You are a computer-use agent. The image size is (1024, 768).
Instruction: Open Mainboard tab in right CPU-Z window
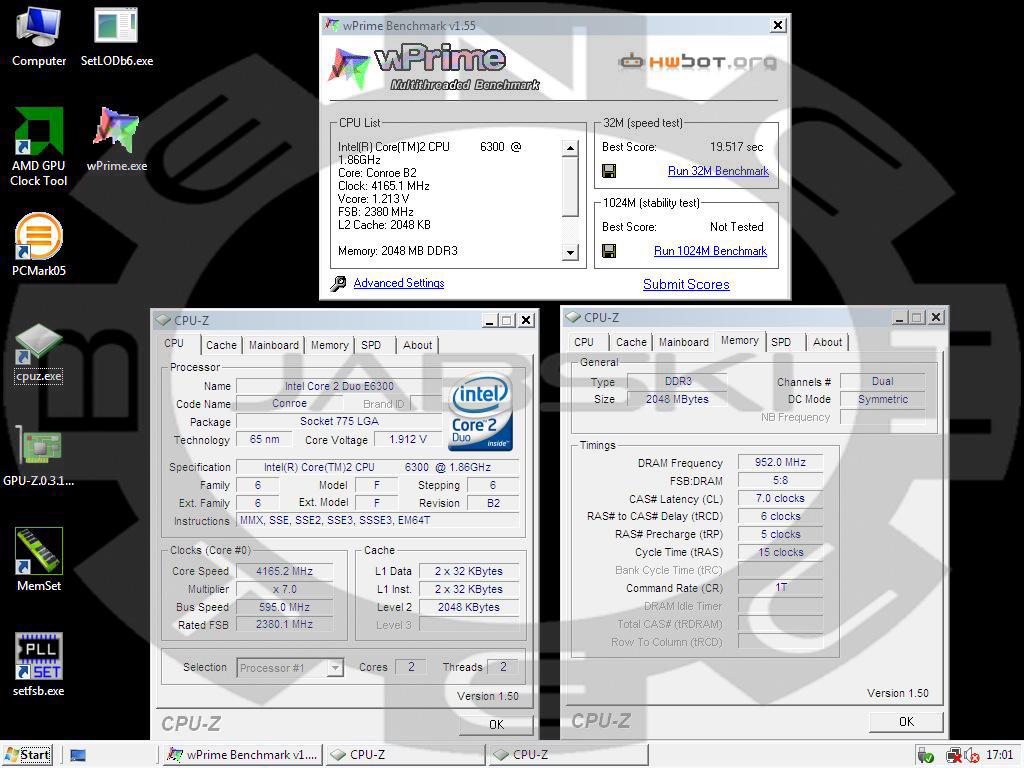click(x=684, y=342)
